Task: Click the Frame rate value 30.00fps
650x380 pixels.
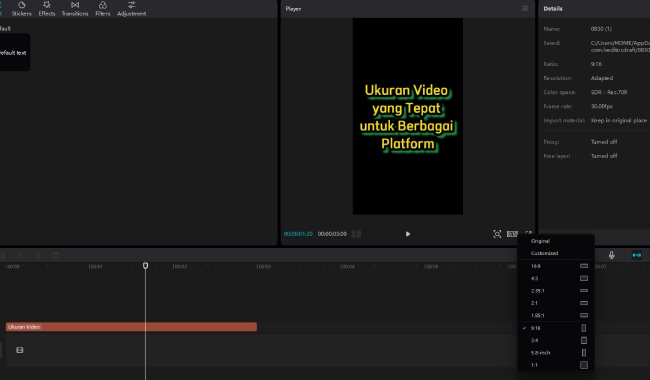Action: coord(601,106)
